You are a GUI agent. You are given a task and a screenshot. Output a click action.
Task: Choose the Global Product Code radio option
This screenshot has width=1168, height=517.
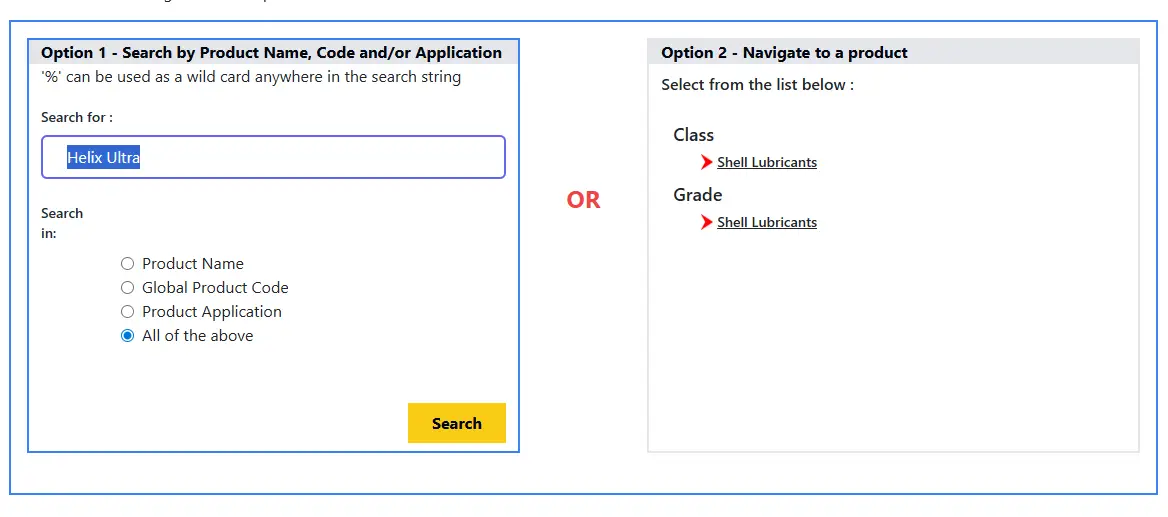[x=127, y=288]
